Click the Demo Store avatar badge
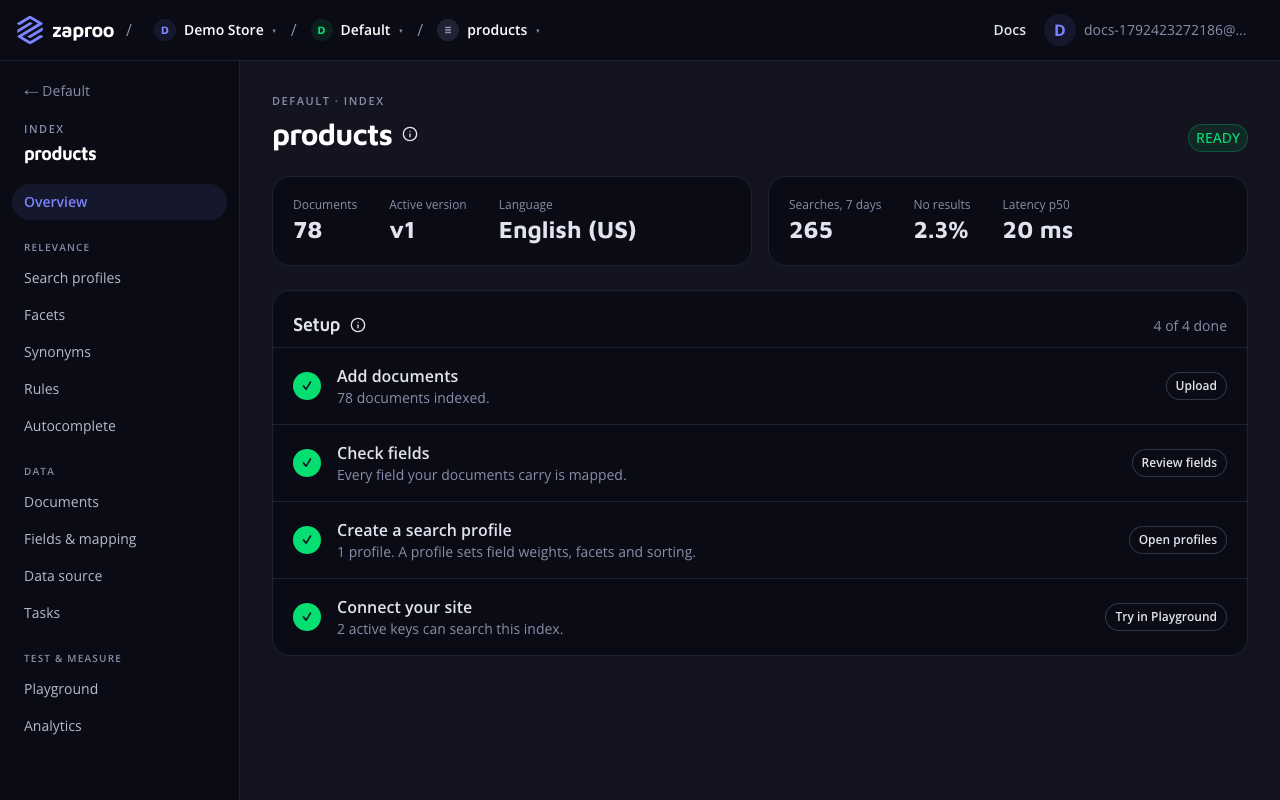This screenshot has height=800, width=1280. point(165,30)
